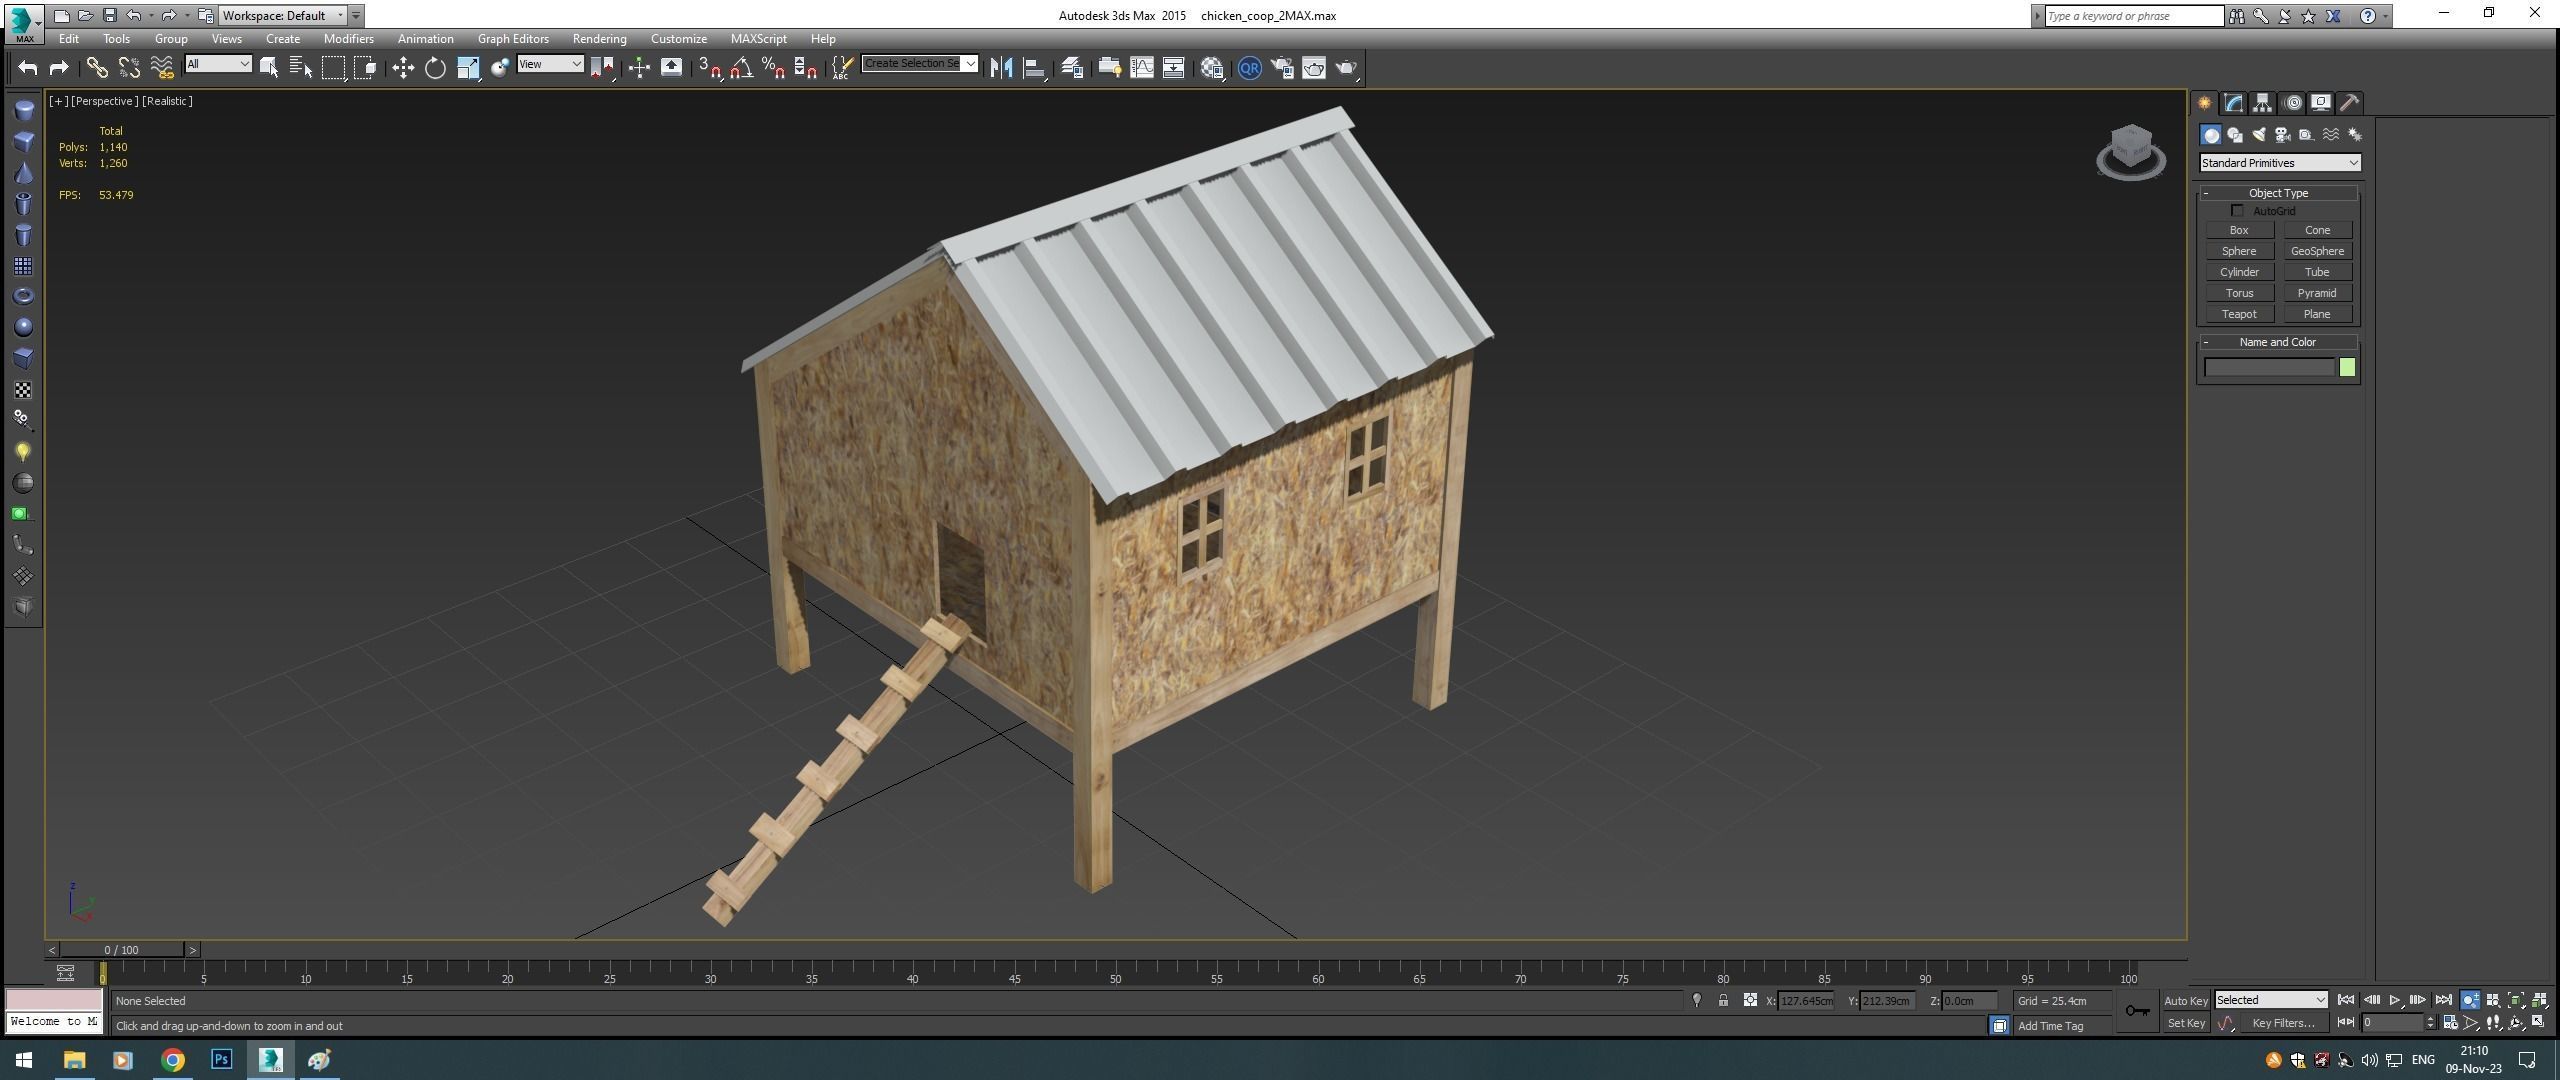This screenshot has width=2560, height=1080.
Task: Click the large Set Keys key icon
Action: [x=2138, y=1010]
